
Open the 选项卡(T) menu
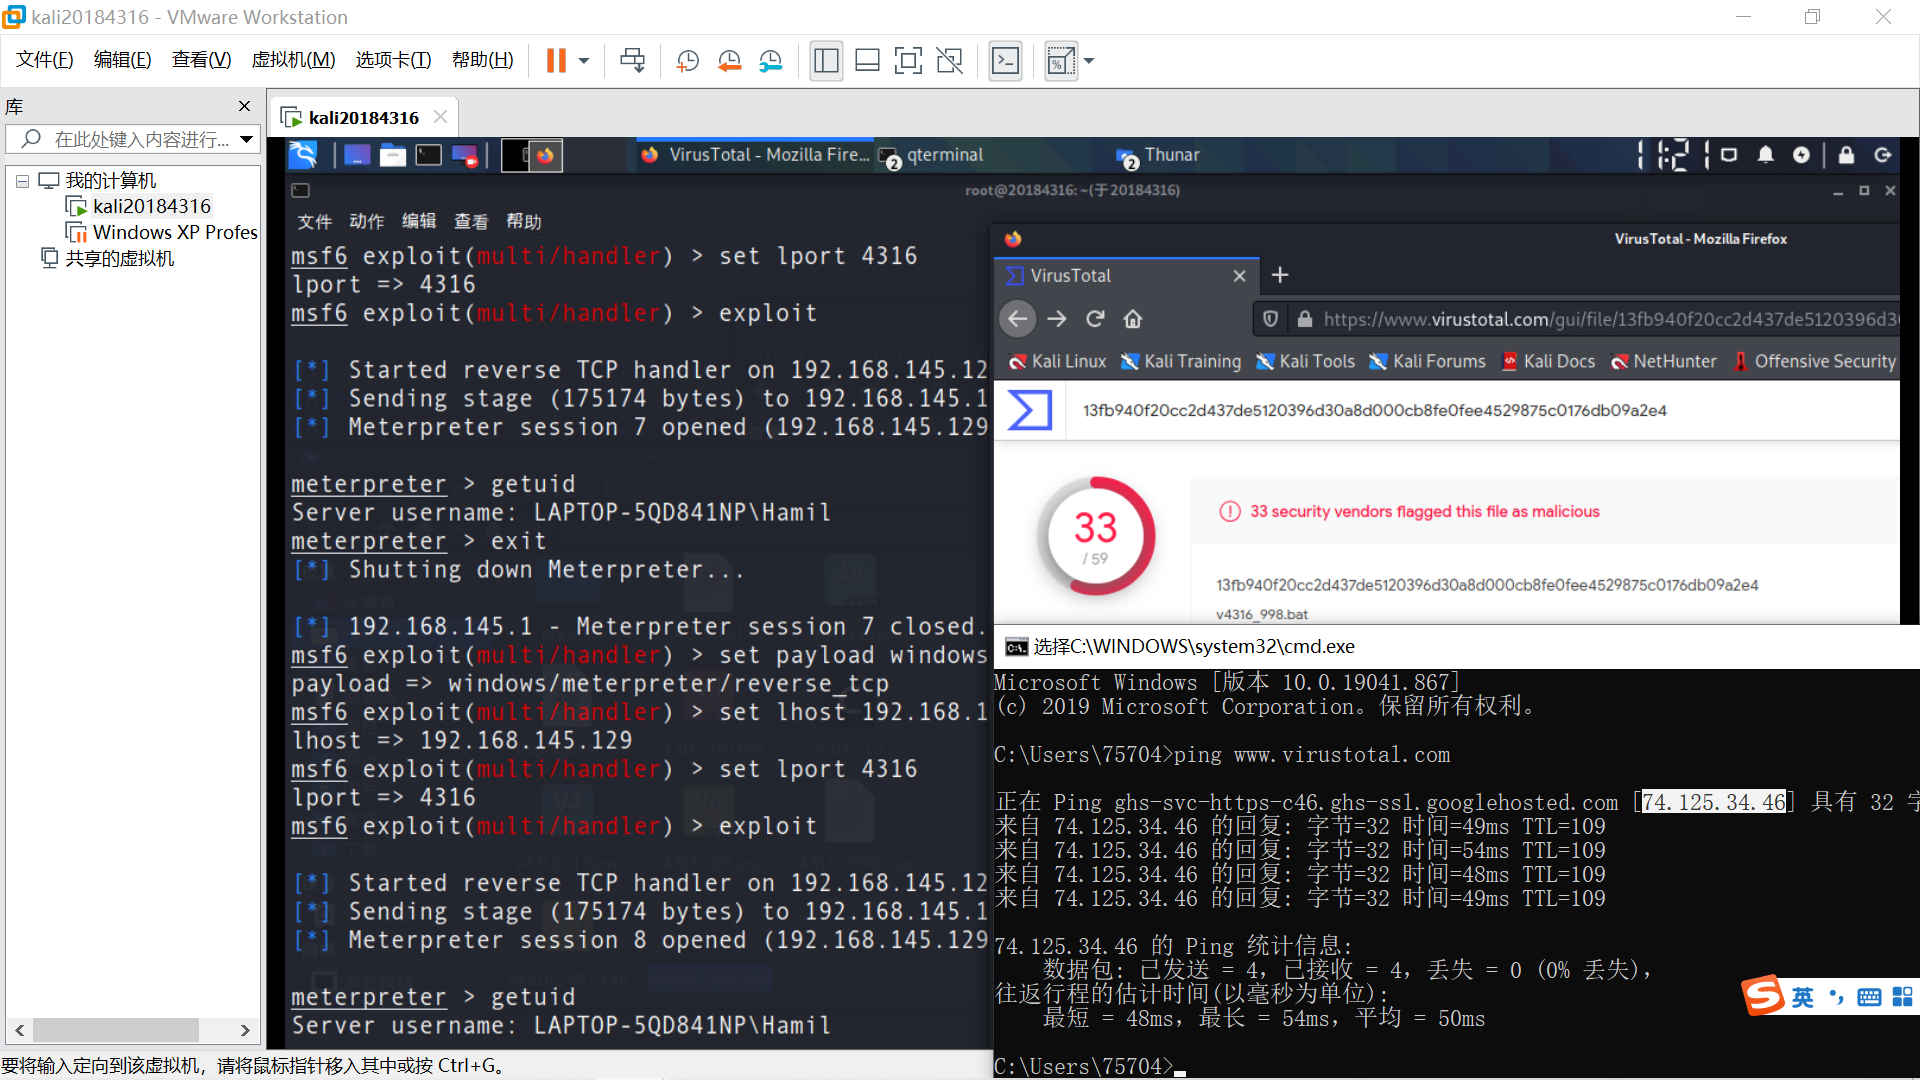393,60
